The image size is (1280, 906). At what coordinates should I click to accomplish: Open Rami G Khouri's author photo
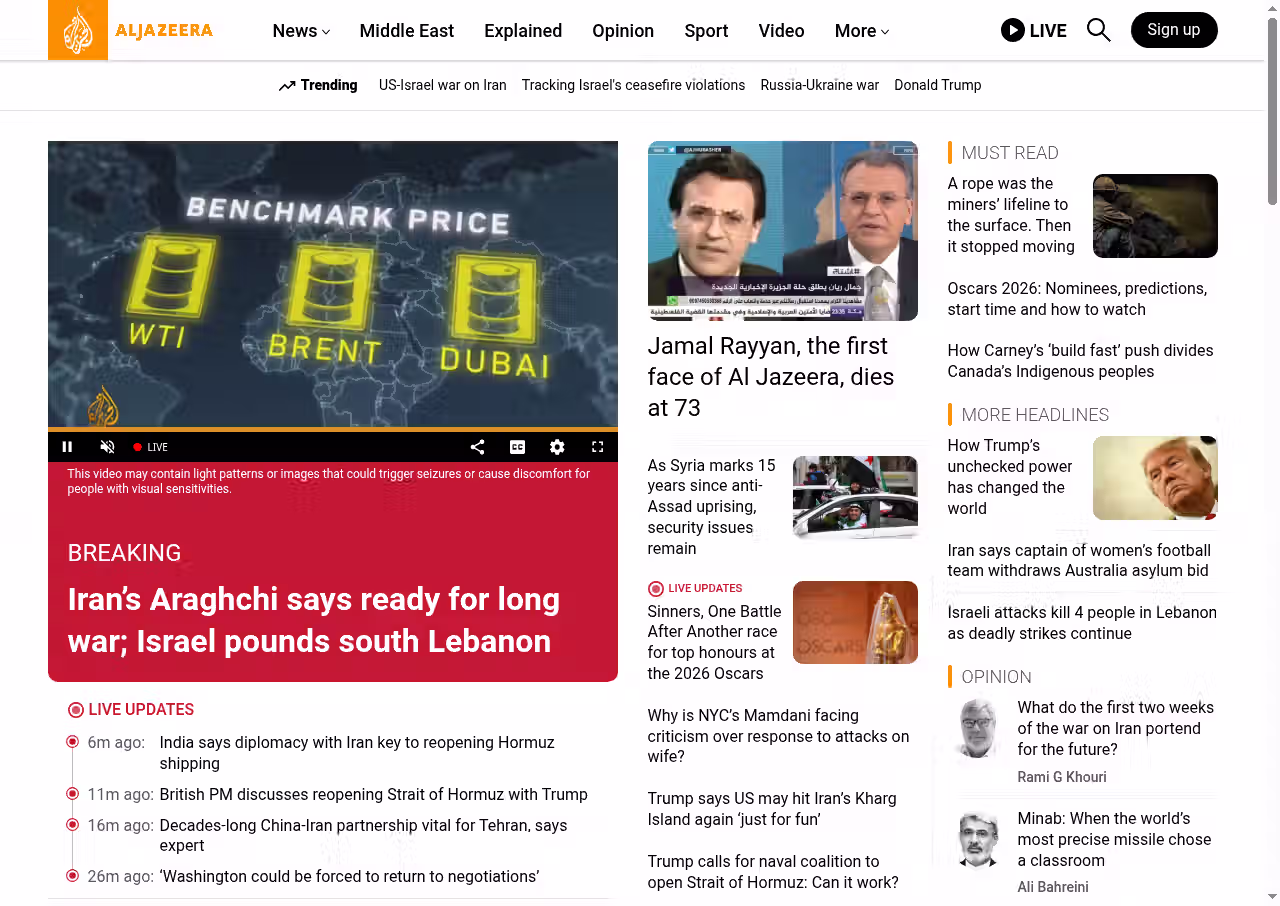click(x=978, y=728)
